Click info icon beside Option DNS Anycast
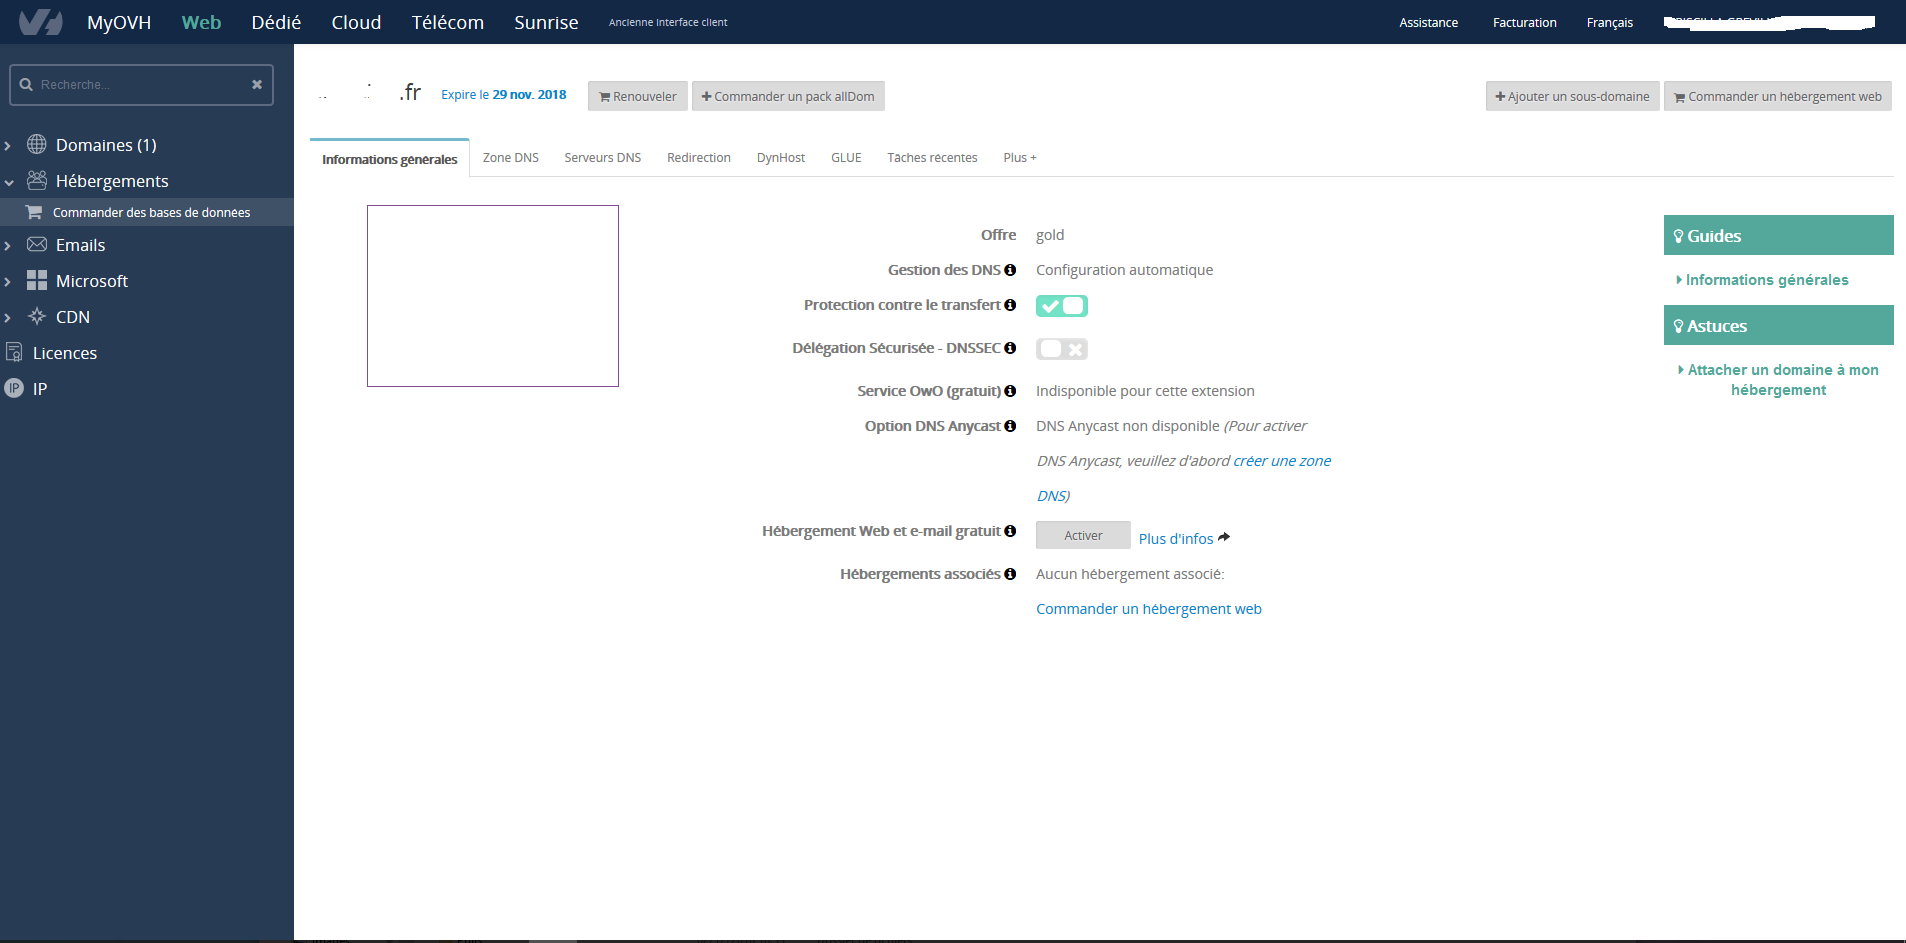 [1010, 426]
